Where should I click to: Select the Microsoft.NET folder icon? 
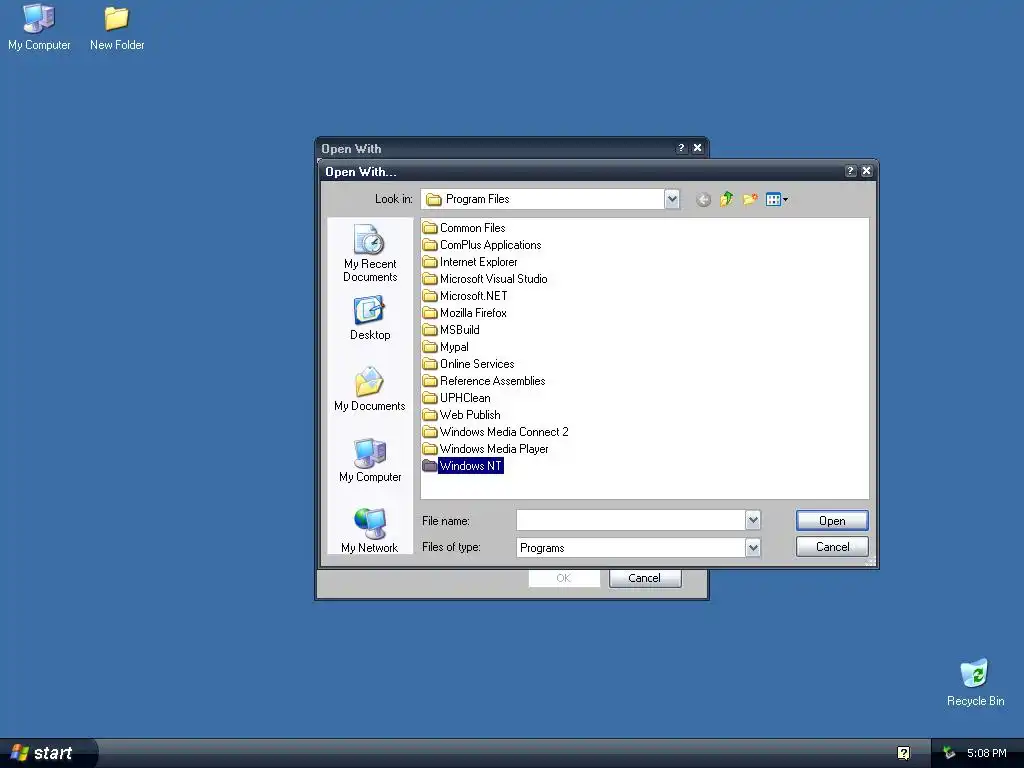coord(429,296)
